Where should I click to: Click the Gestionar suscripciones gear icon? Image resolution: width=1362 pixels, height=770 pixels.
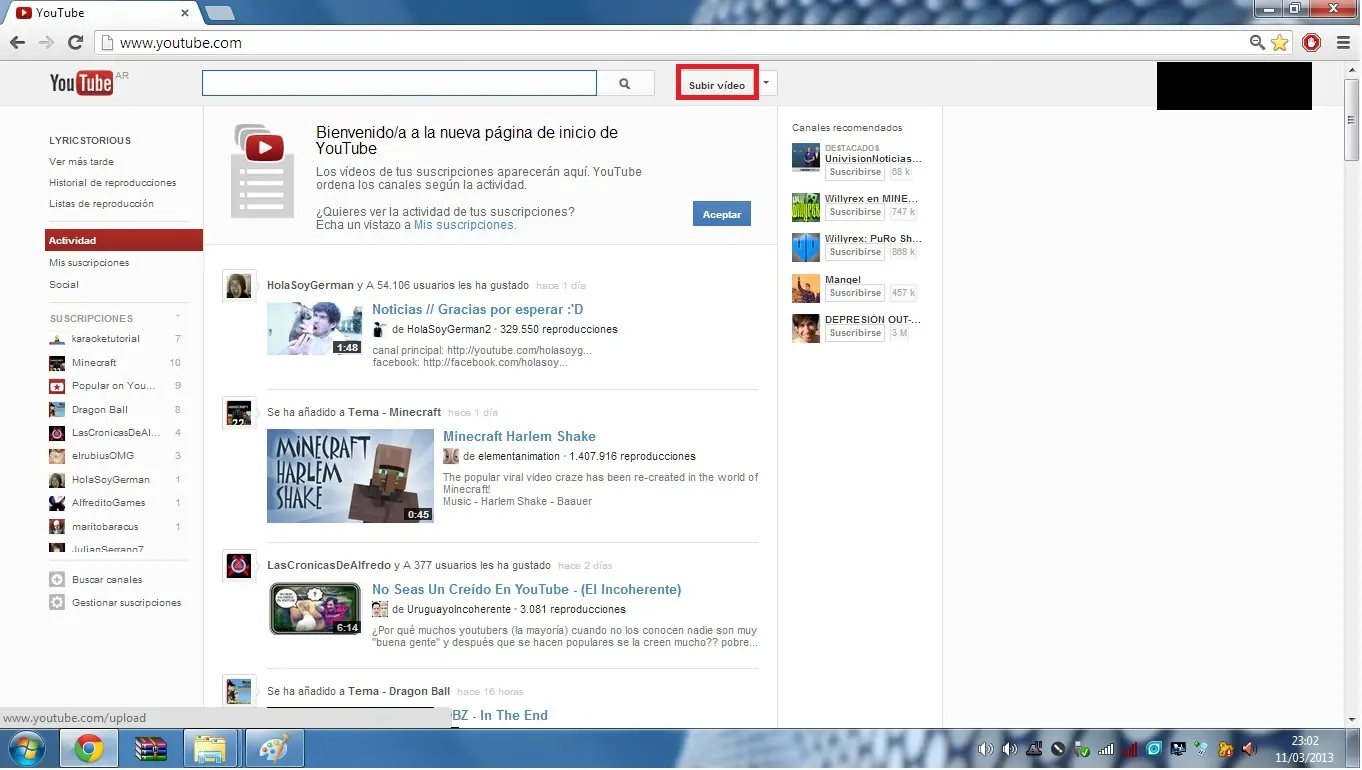[x=57, y=603]
